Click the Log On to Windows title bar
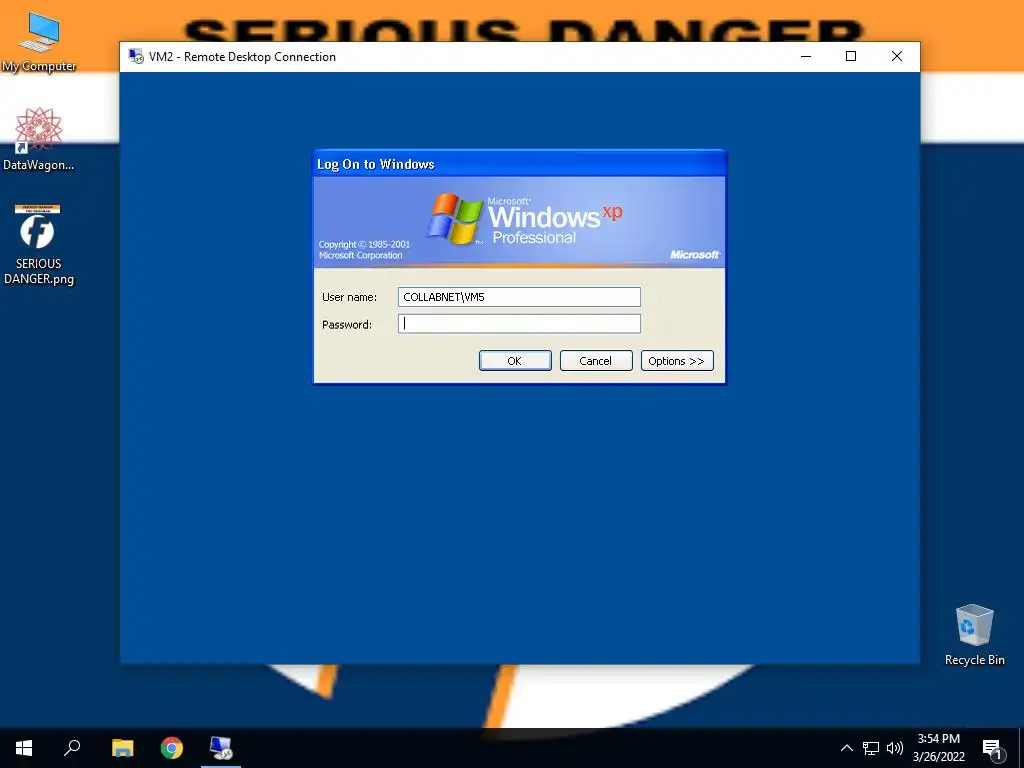The height and width of the screenshot is (768, 1024). [x=519, y=164]
